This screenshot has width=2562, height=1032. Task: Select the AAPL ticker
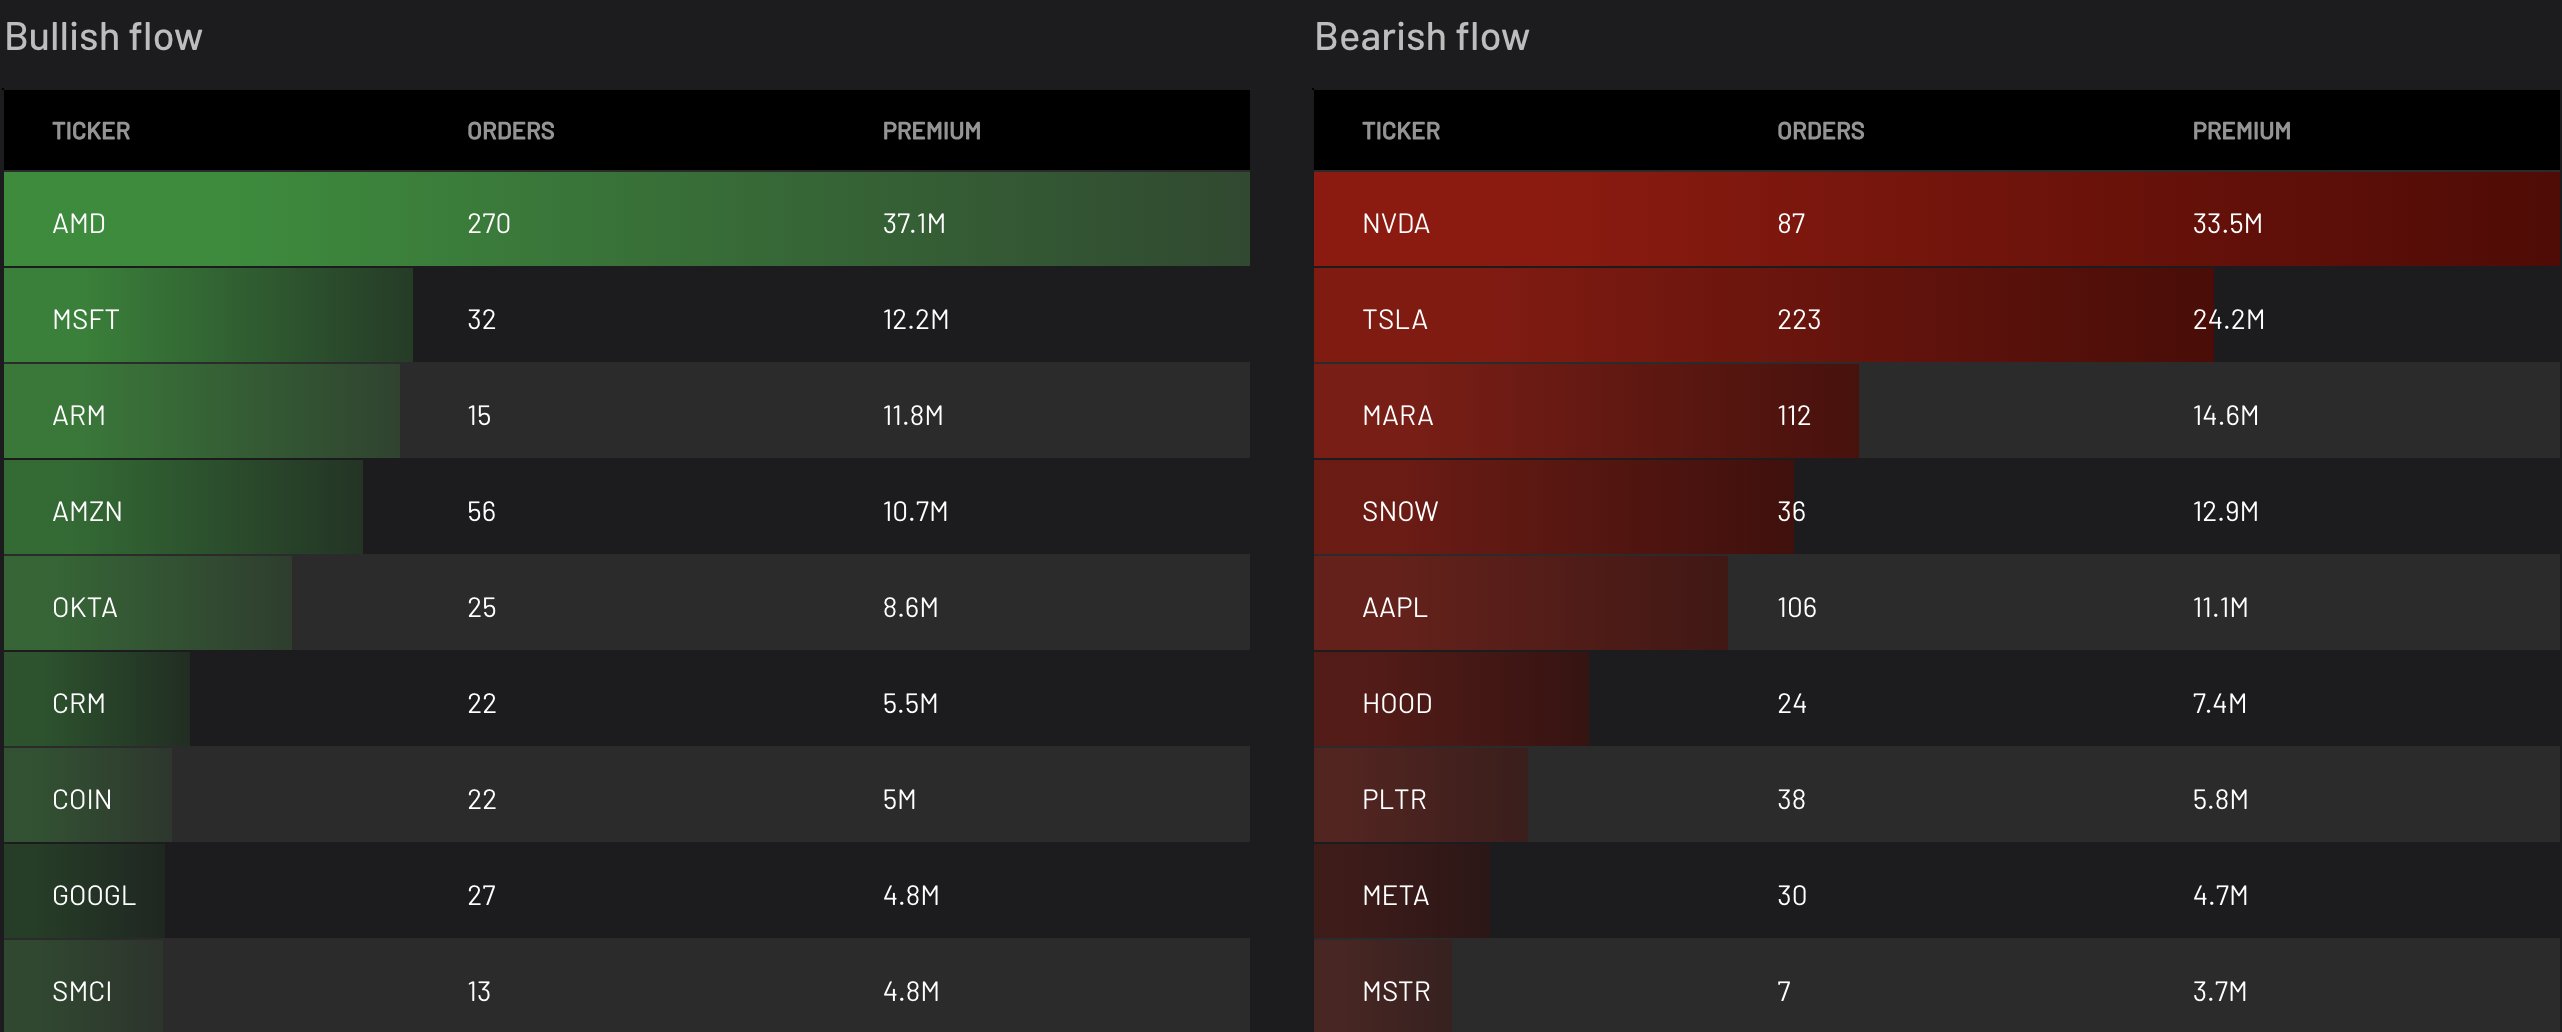[1395, 607]
